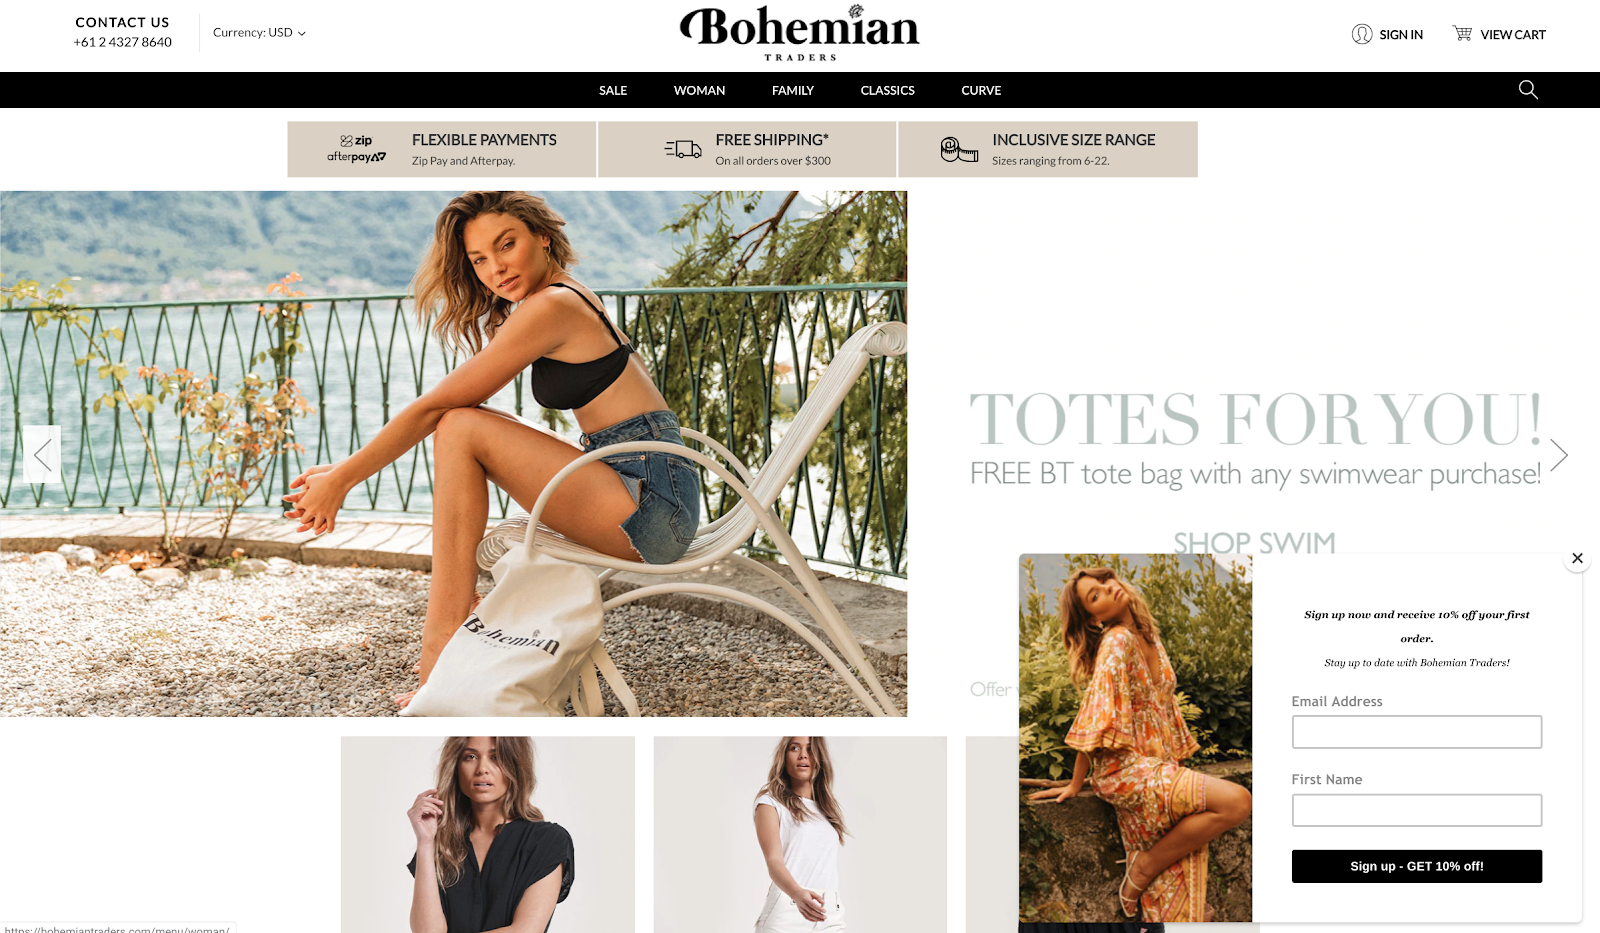Viewport: 1600px width, 933px height.
Task: Show the previous hero slide
Action: pos(42,455)
